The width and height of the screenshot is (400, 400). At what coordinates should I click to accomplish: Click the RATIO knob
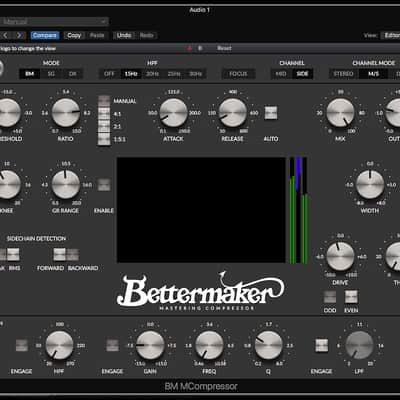tap(66, 113)
